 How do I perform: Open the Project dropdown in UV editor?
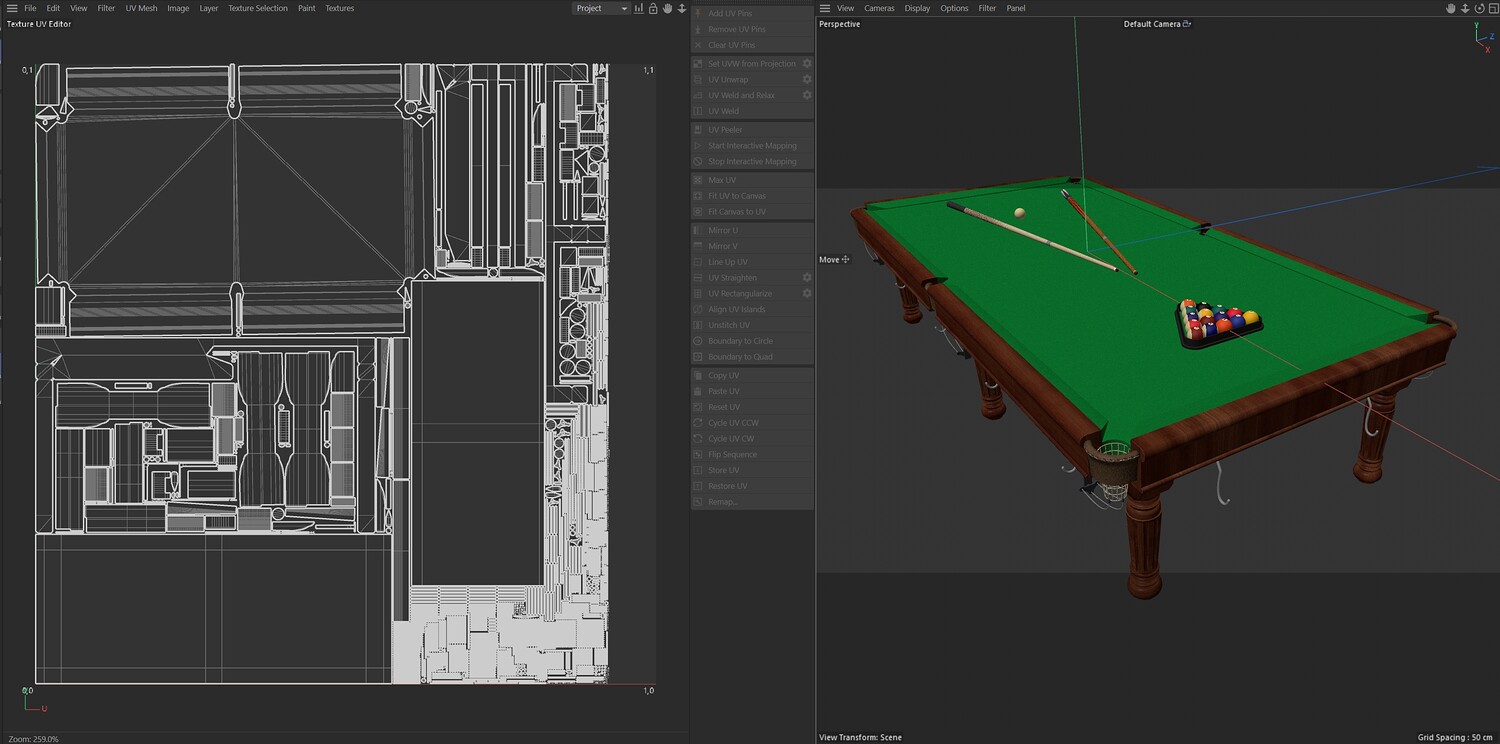click(601, 8)
